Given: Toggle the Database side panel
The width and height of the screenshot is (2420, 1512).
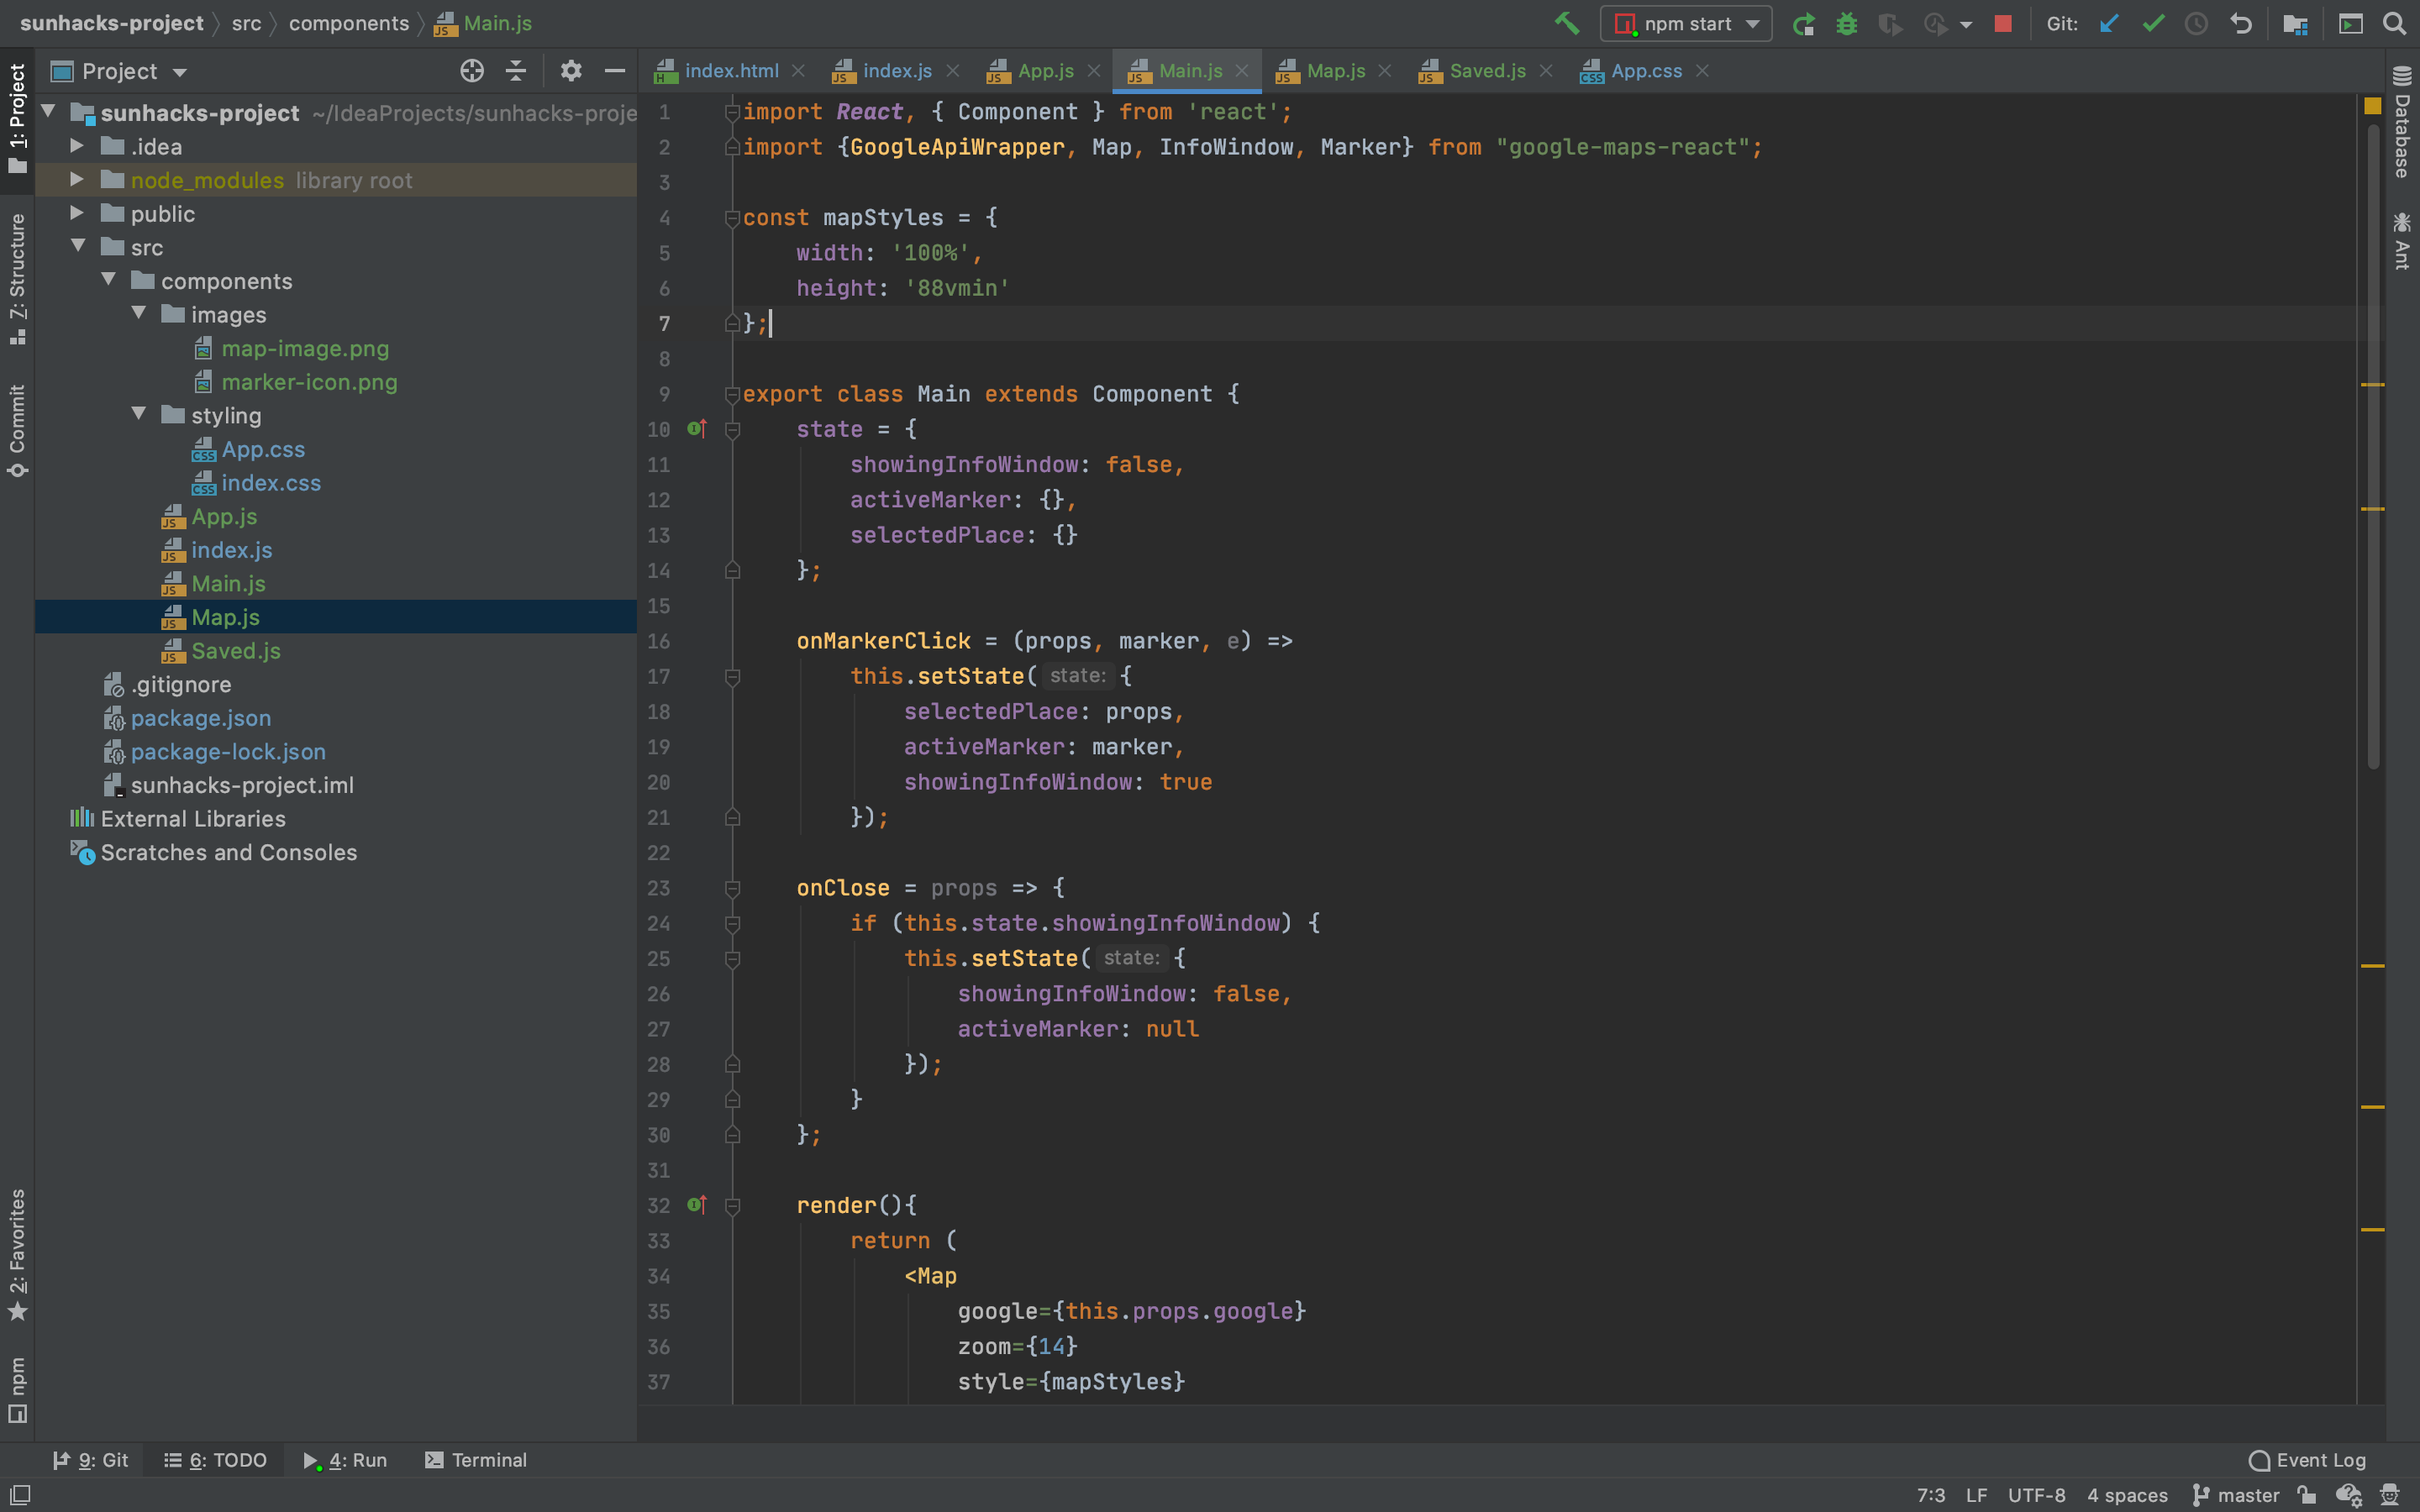Looking at the screenshot, I should (2402, 122).
